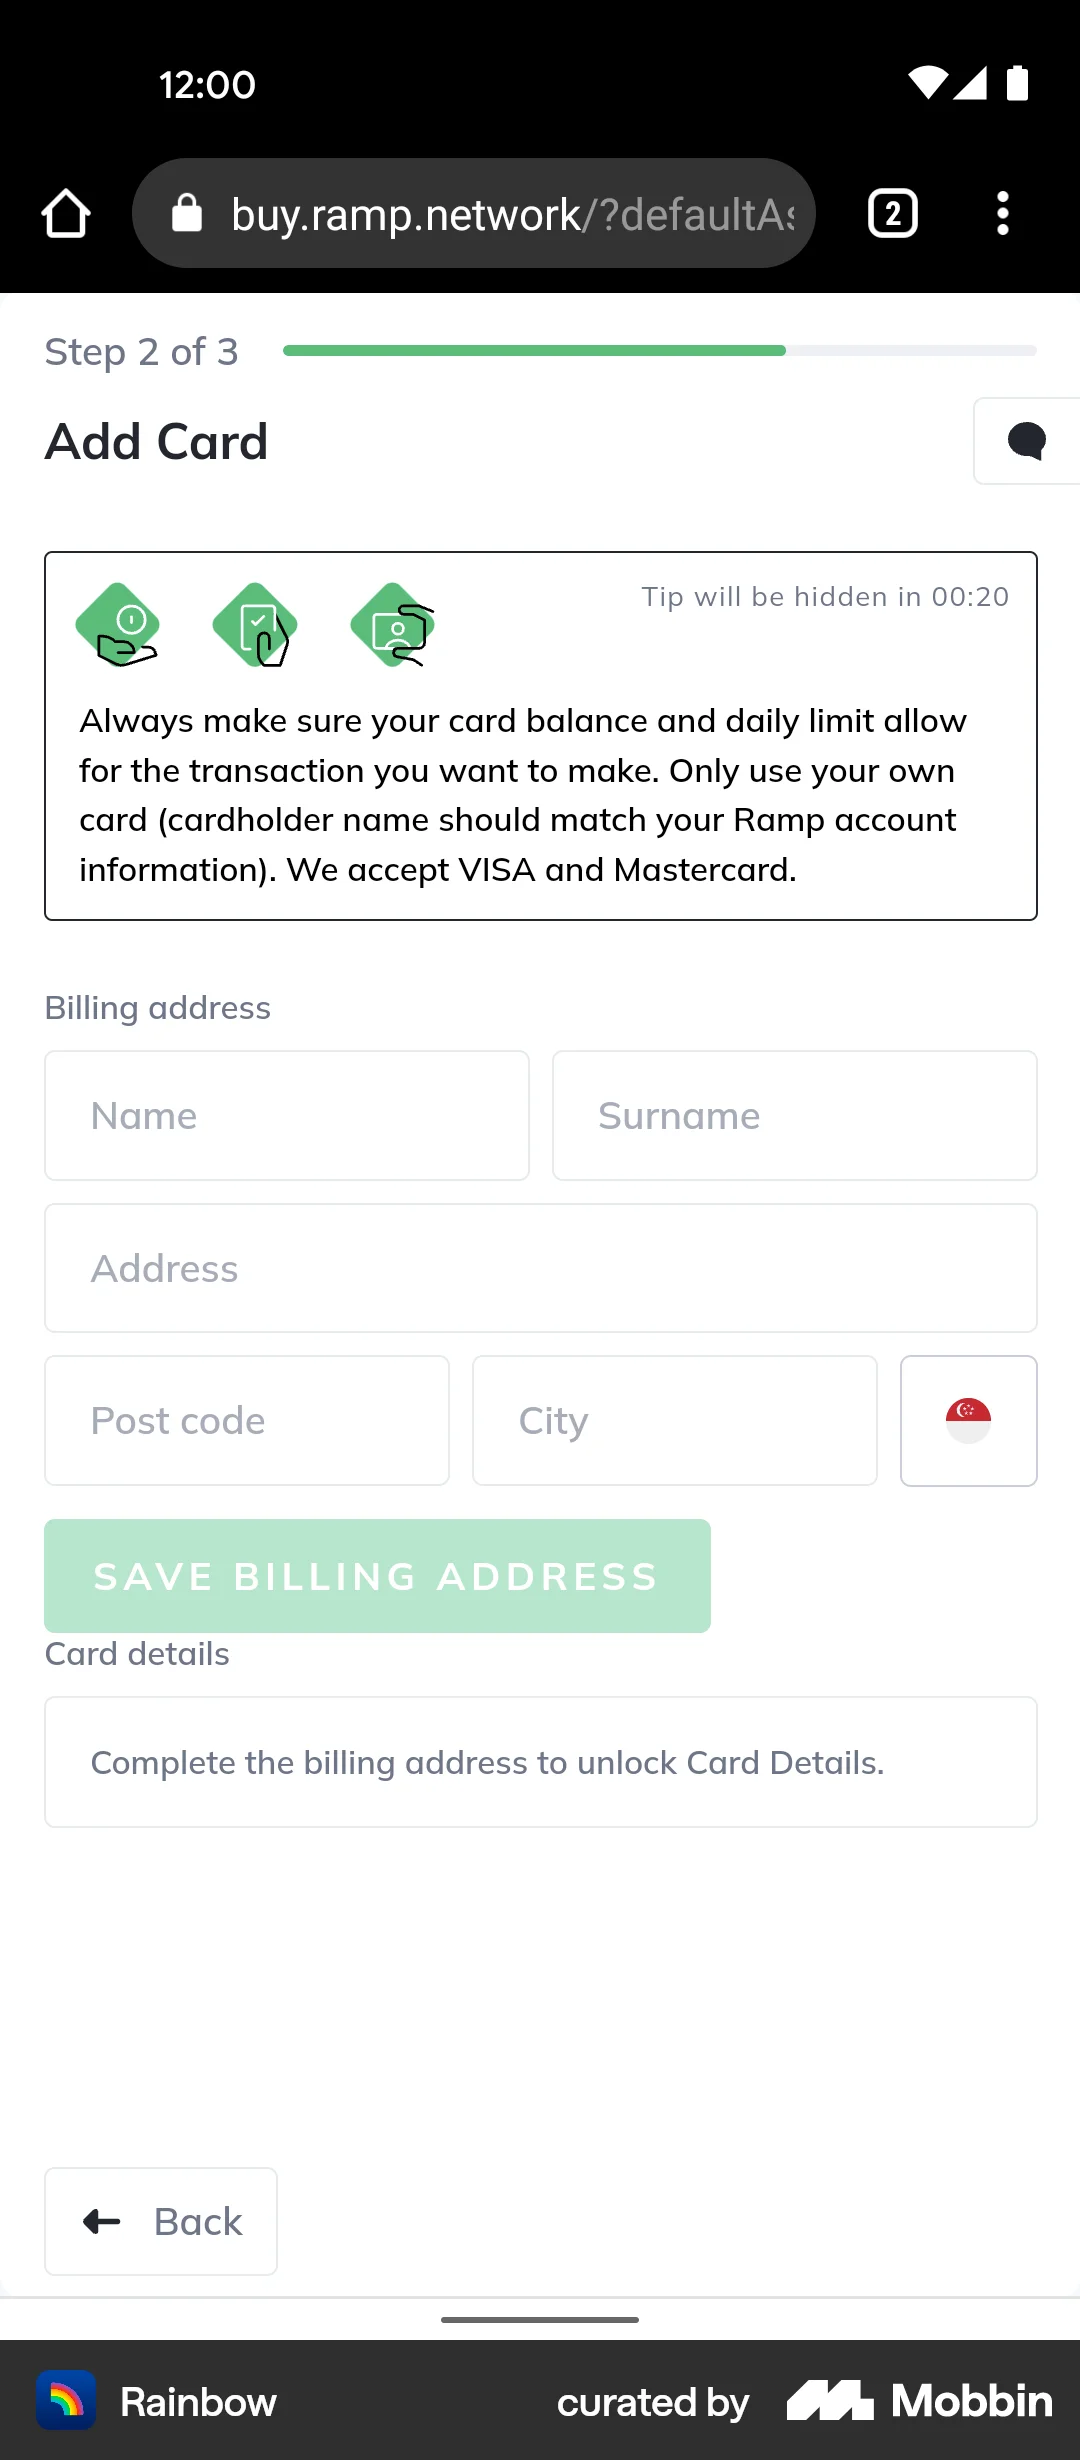The height and width of the screenshot is (2460, 1080).
Task: Click the Step 2 of 3 progress bar
Action: (660, 350)
